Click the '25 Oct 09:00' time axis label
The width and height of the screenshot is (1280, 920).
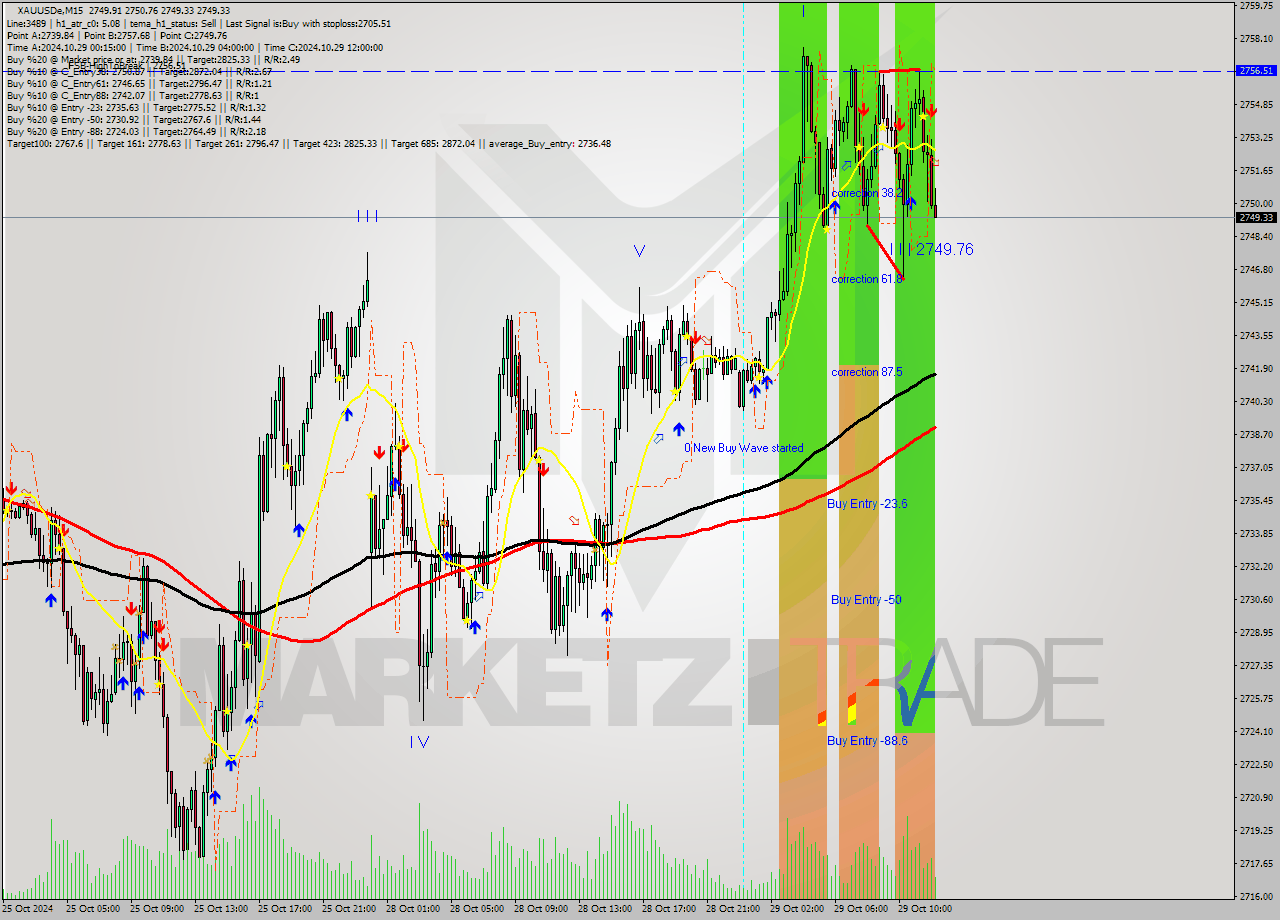(156, 909)
